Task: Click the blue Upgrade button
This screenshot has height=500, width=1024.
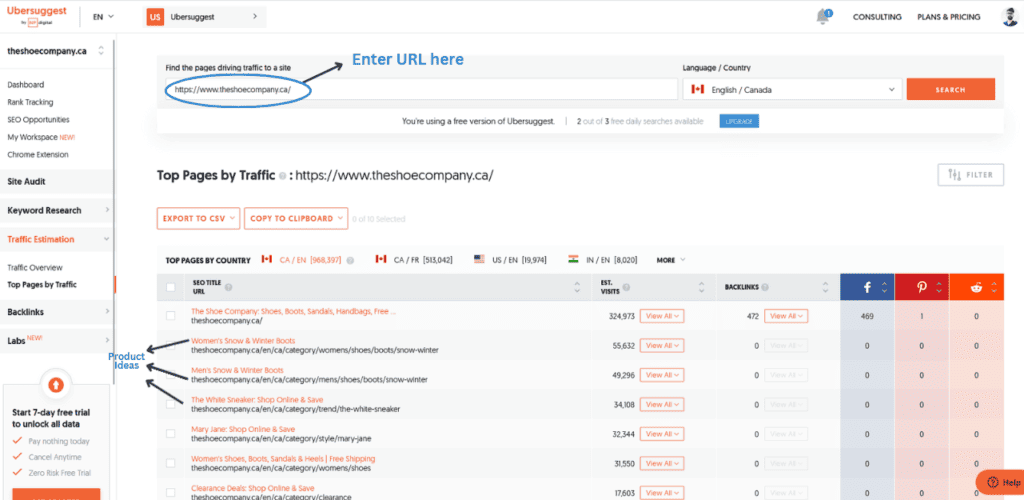Action: coord(739,121)
